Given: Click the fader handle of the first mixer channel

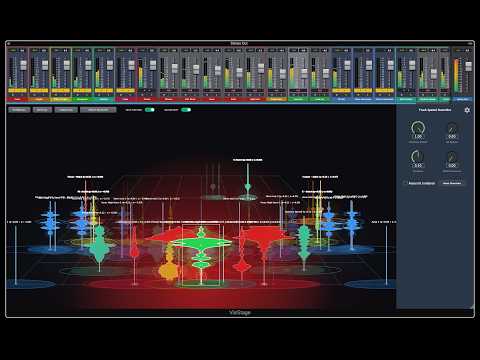Looking at the screenshot, I should (x=23, y=65).
